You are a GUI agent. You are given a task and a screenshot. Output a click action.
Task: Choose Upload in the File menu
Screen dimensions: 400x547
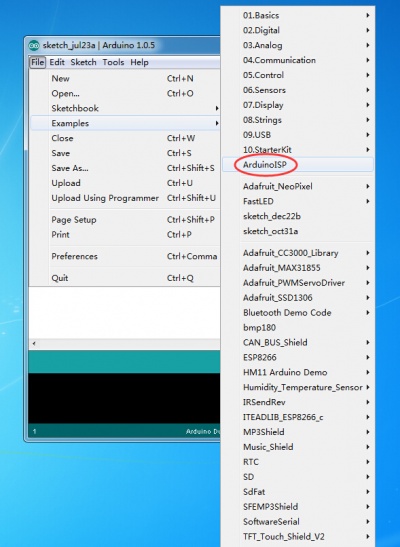[125, 183]
